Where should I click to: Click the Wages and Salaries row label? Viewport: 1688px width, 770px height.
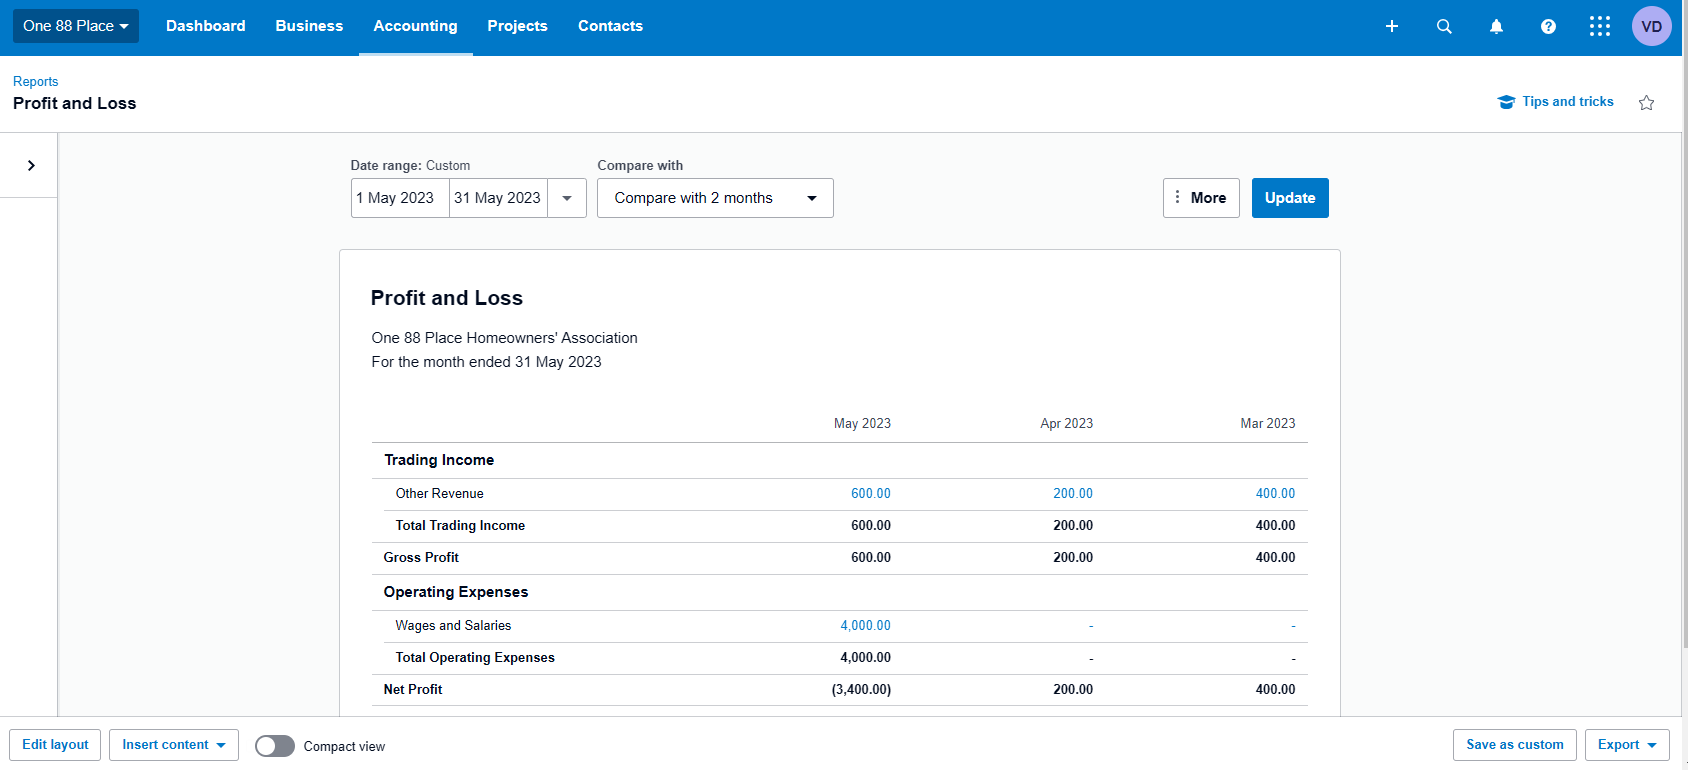(453, 625)
